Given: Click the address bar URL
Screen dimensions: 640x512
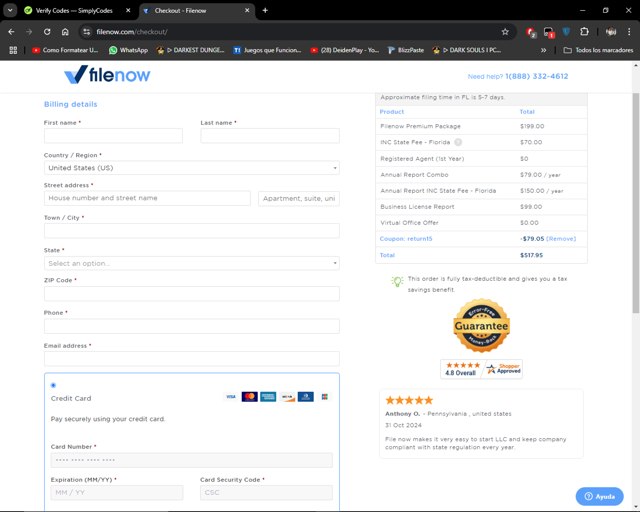Looking at the screenshot, I should click(132, 32).
